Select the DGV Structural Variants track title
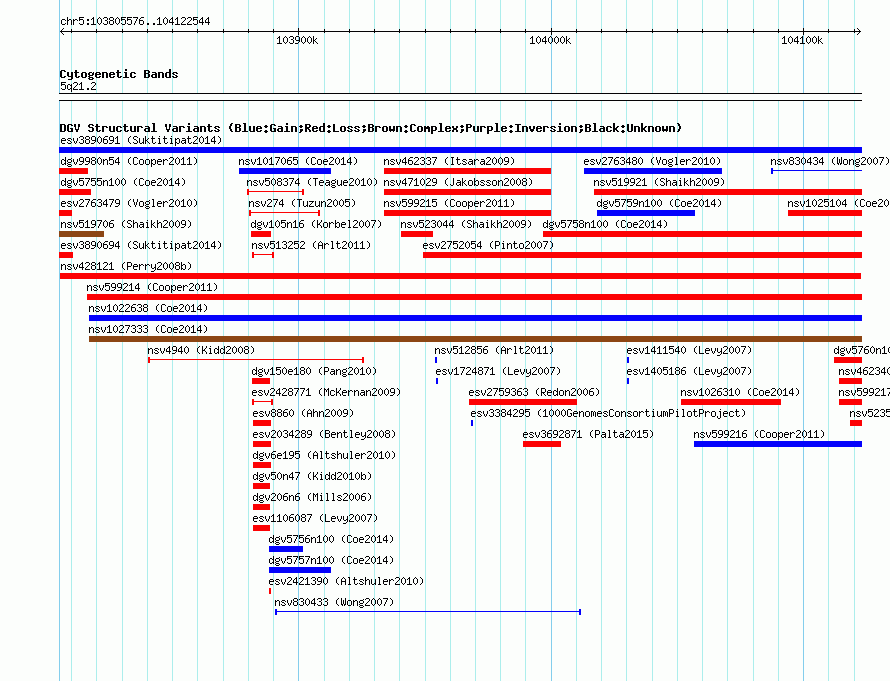Screen dimensions: 890x681 [371, 128]
